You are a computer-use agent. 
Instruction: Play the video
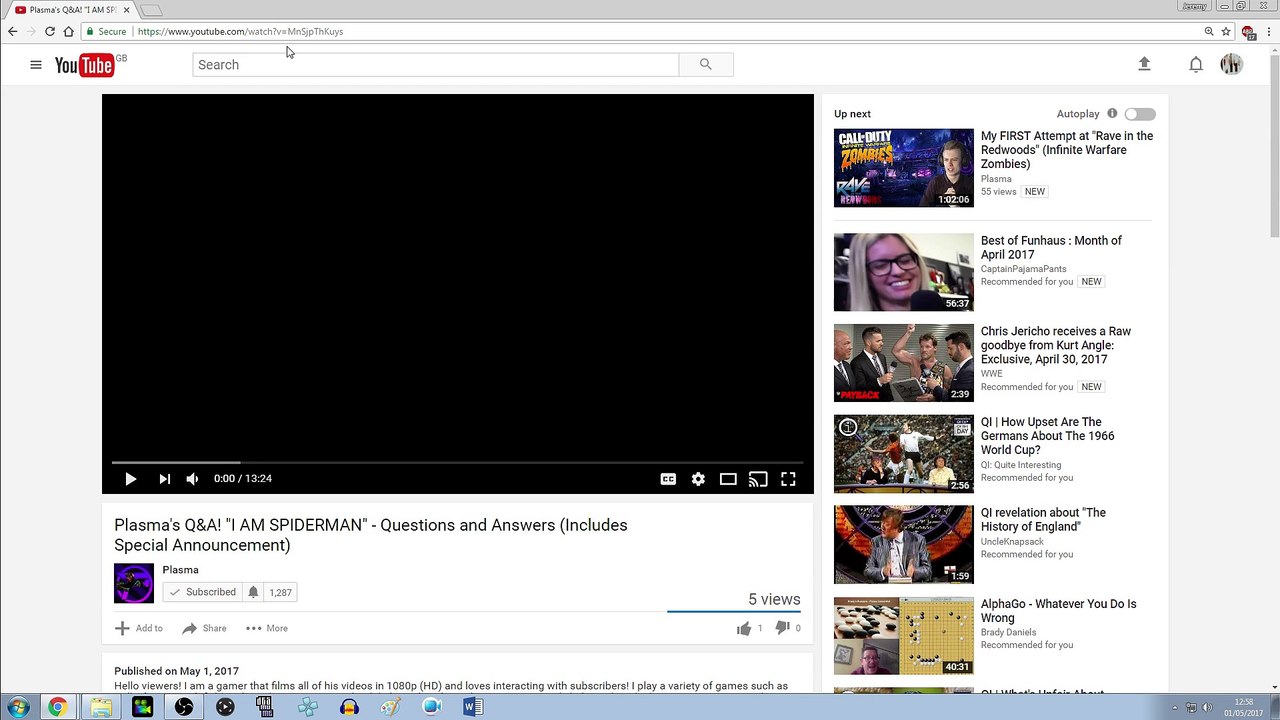(x=130, y=479)
